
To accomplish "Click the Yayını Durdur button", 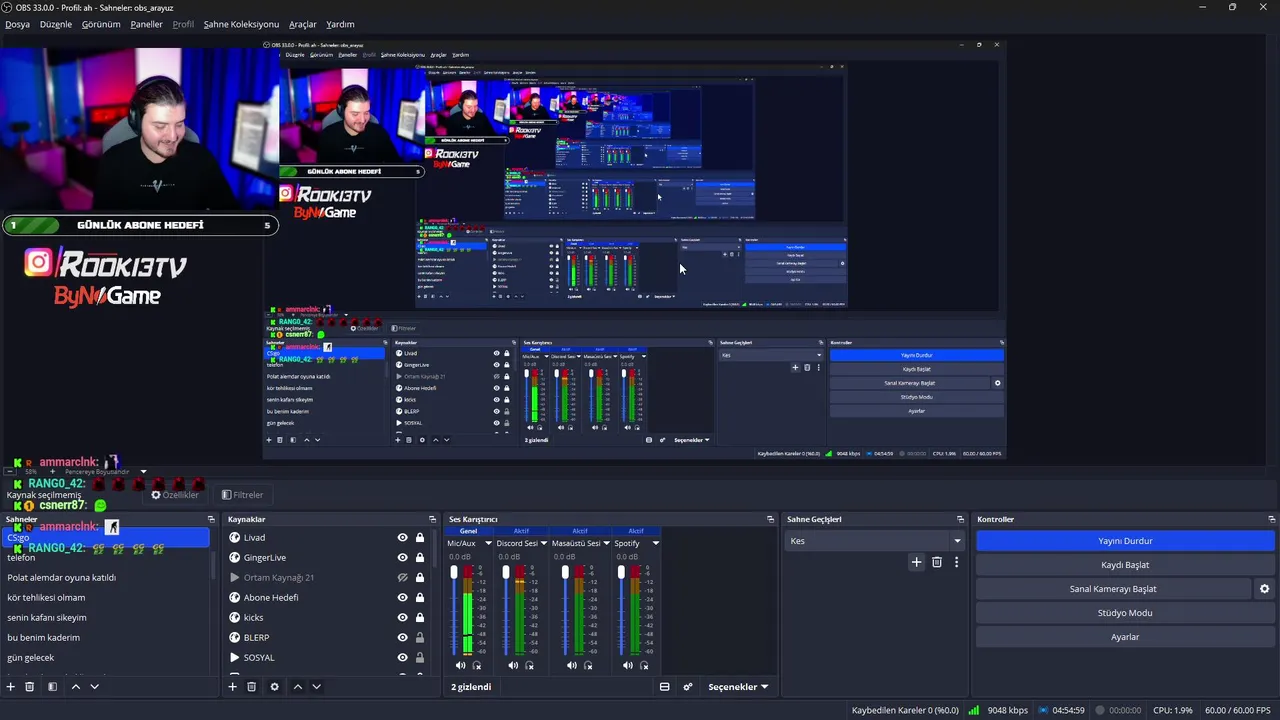I will coord(1125,541).
